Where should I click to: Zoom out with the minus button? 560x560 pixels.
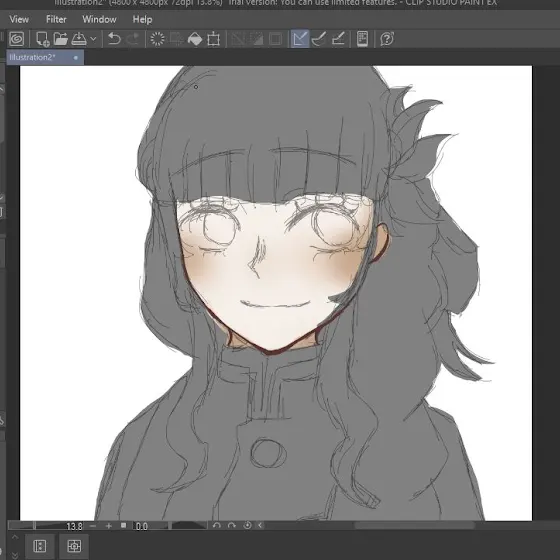93,526
